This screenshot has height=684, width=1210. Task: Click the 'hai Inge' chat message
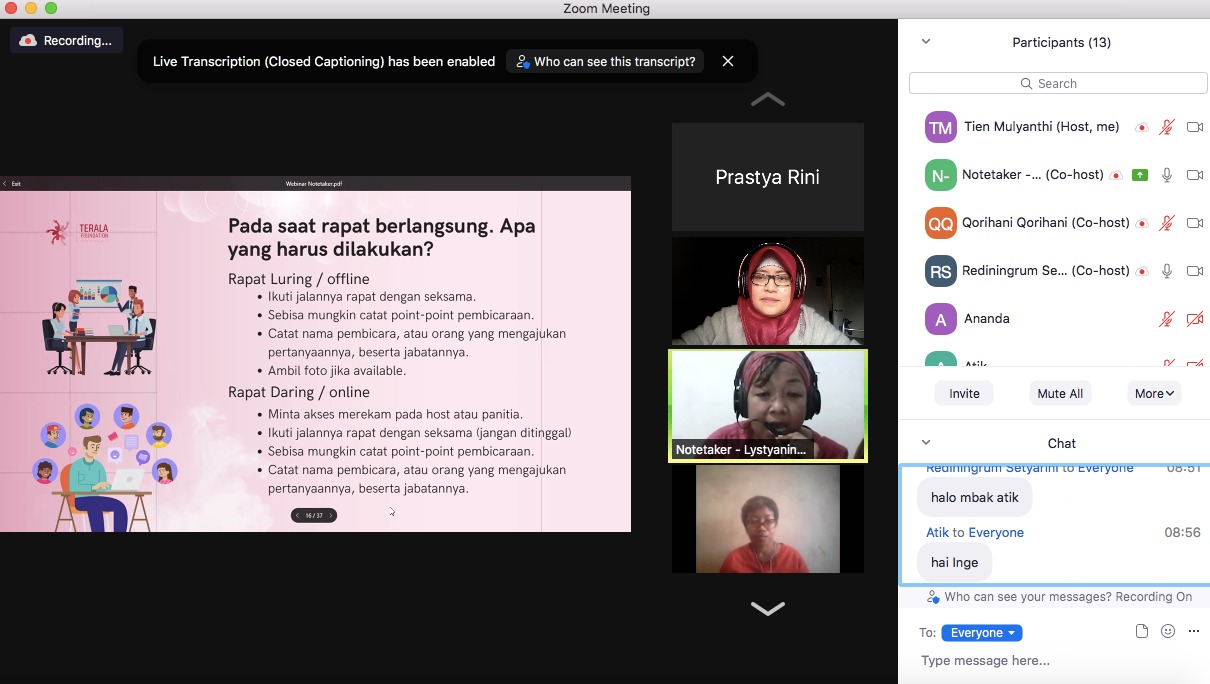[955, 562]
